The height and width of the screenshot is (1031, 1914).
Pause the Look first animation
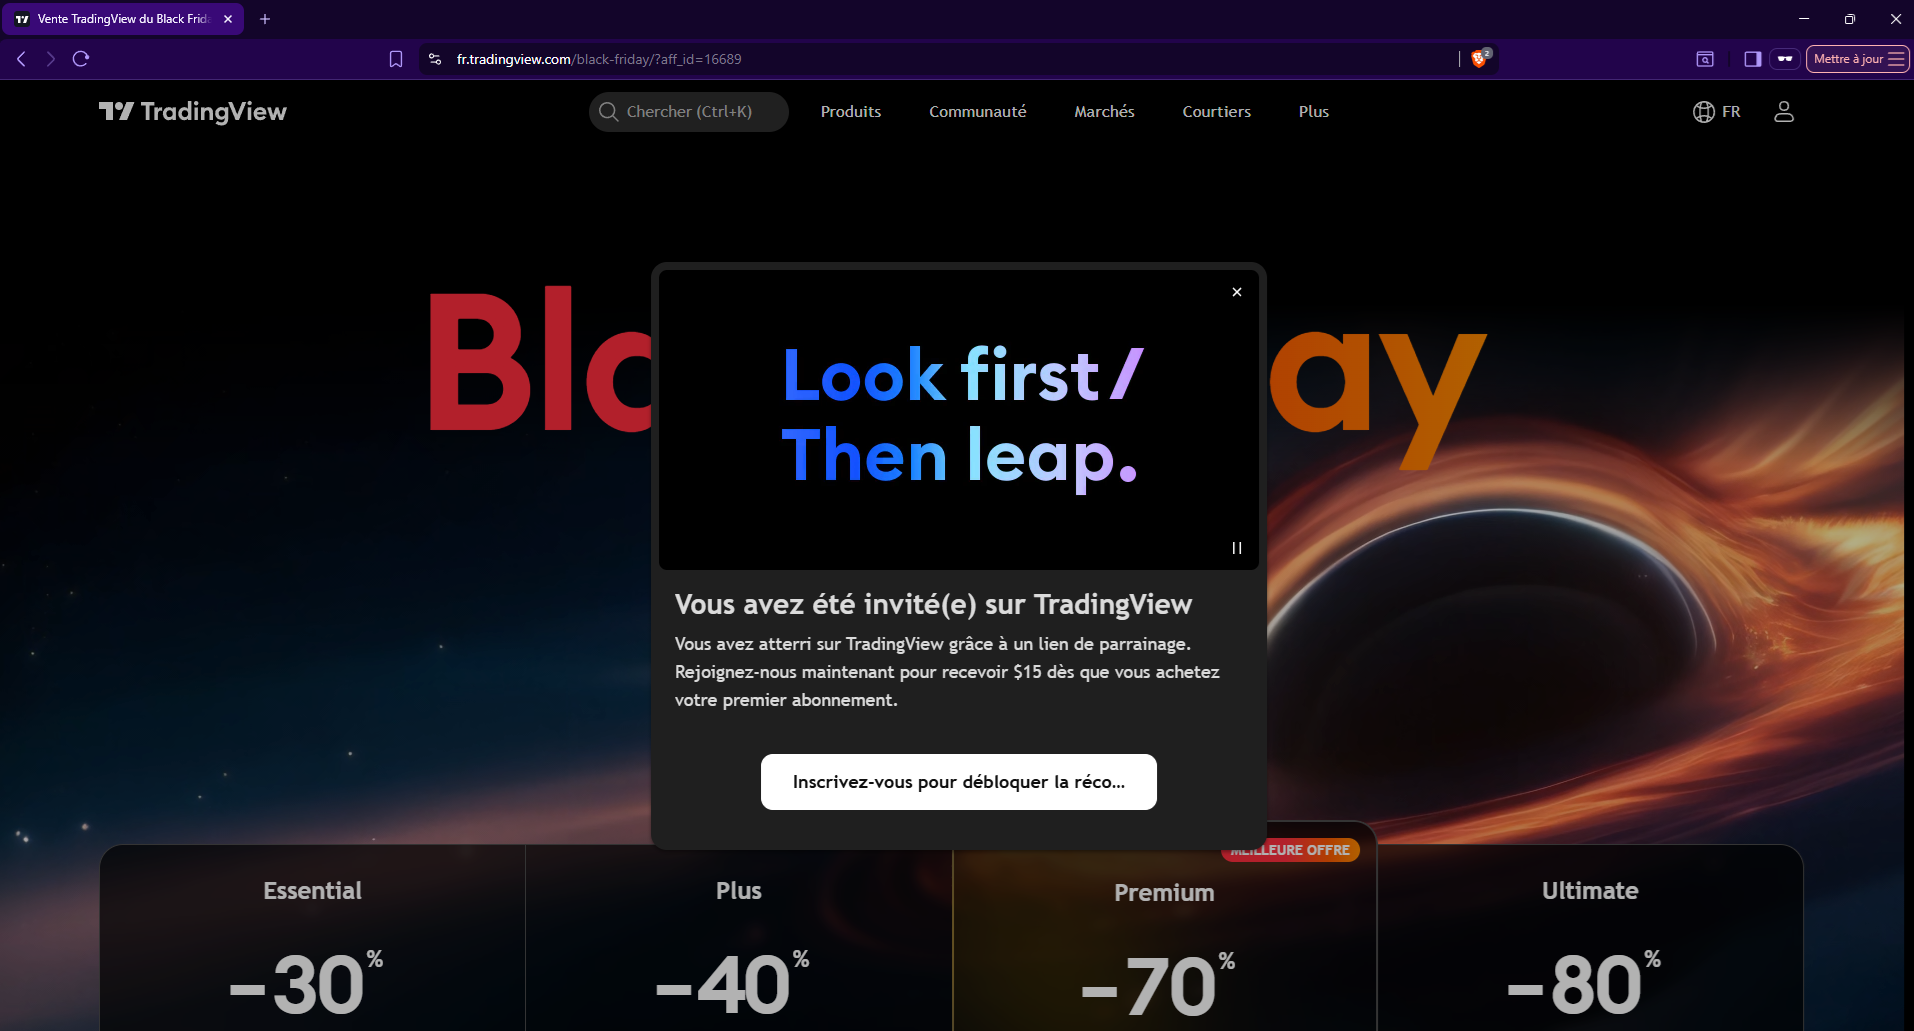click(1237, 548)
